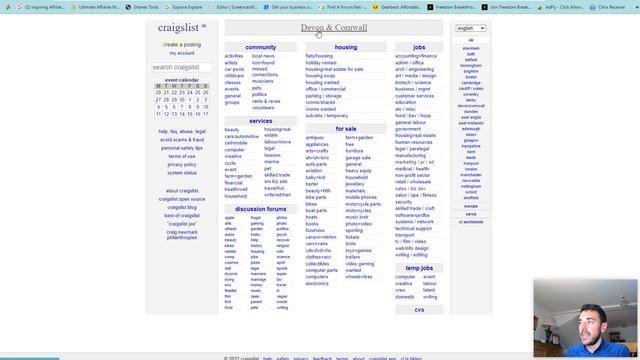Open lost+found under community
Image resolution: width=640 pixels, height=360 pixels.
click(x=263, y=63)
